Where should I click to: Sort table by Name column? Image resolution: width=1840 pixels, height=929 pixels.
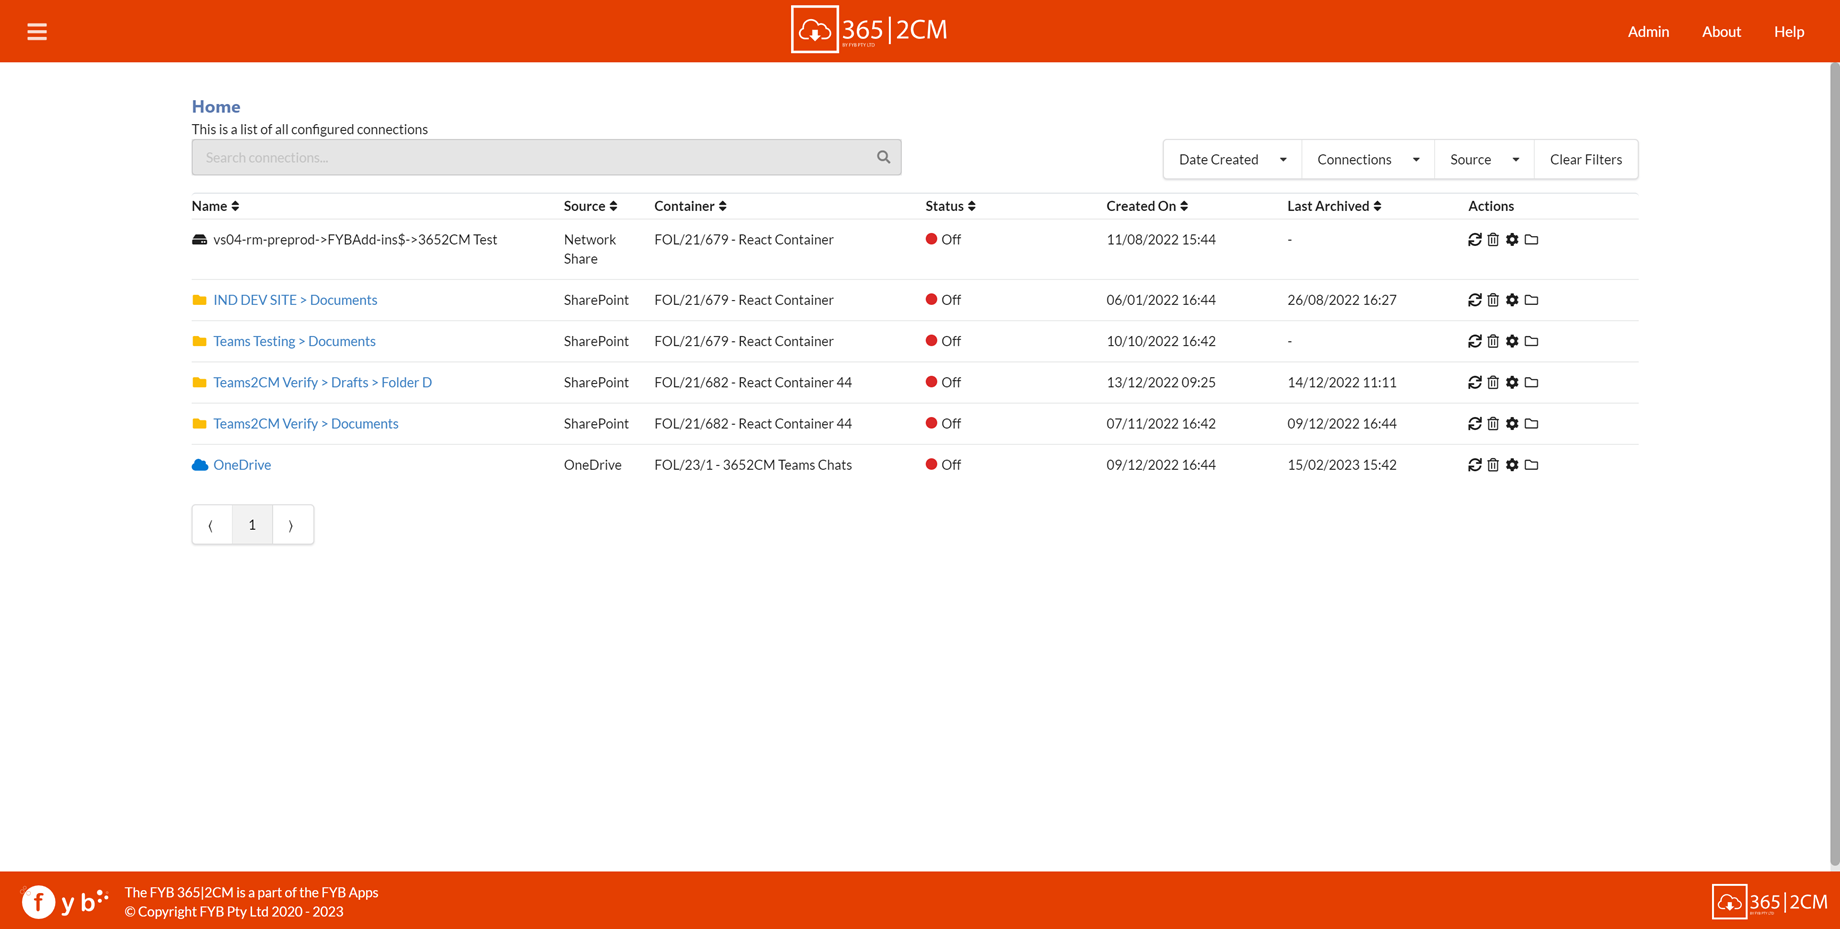(215, 206)
